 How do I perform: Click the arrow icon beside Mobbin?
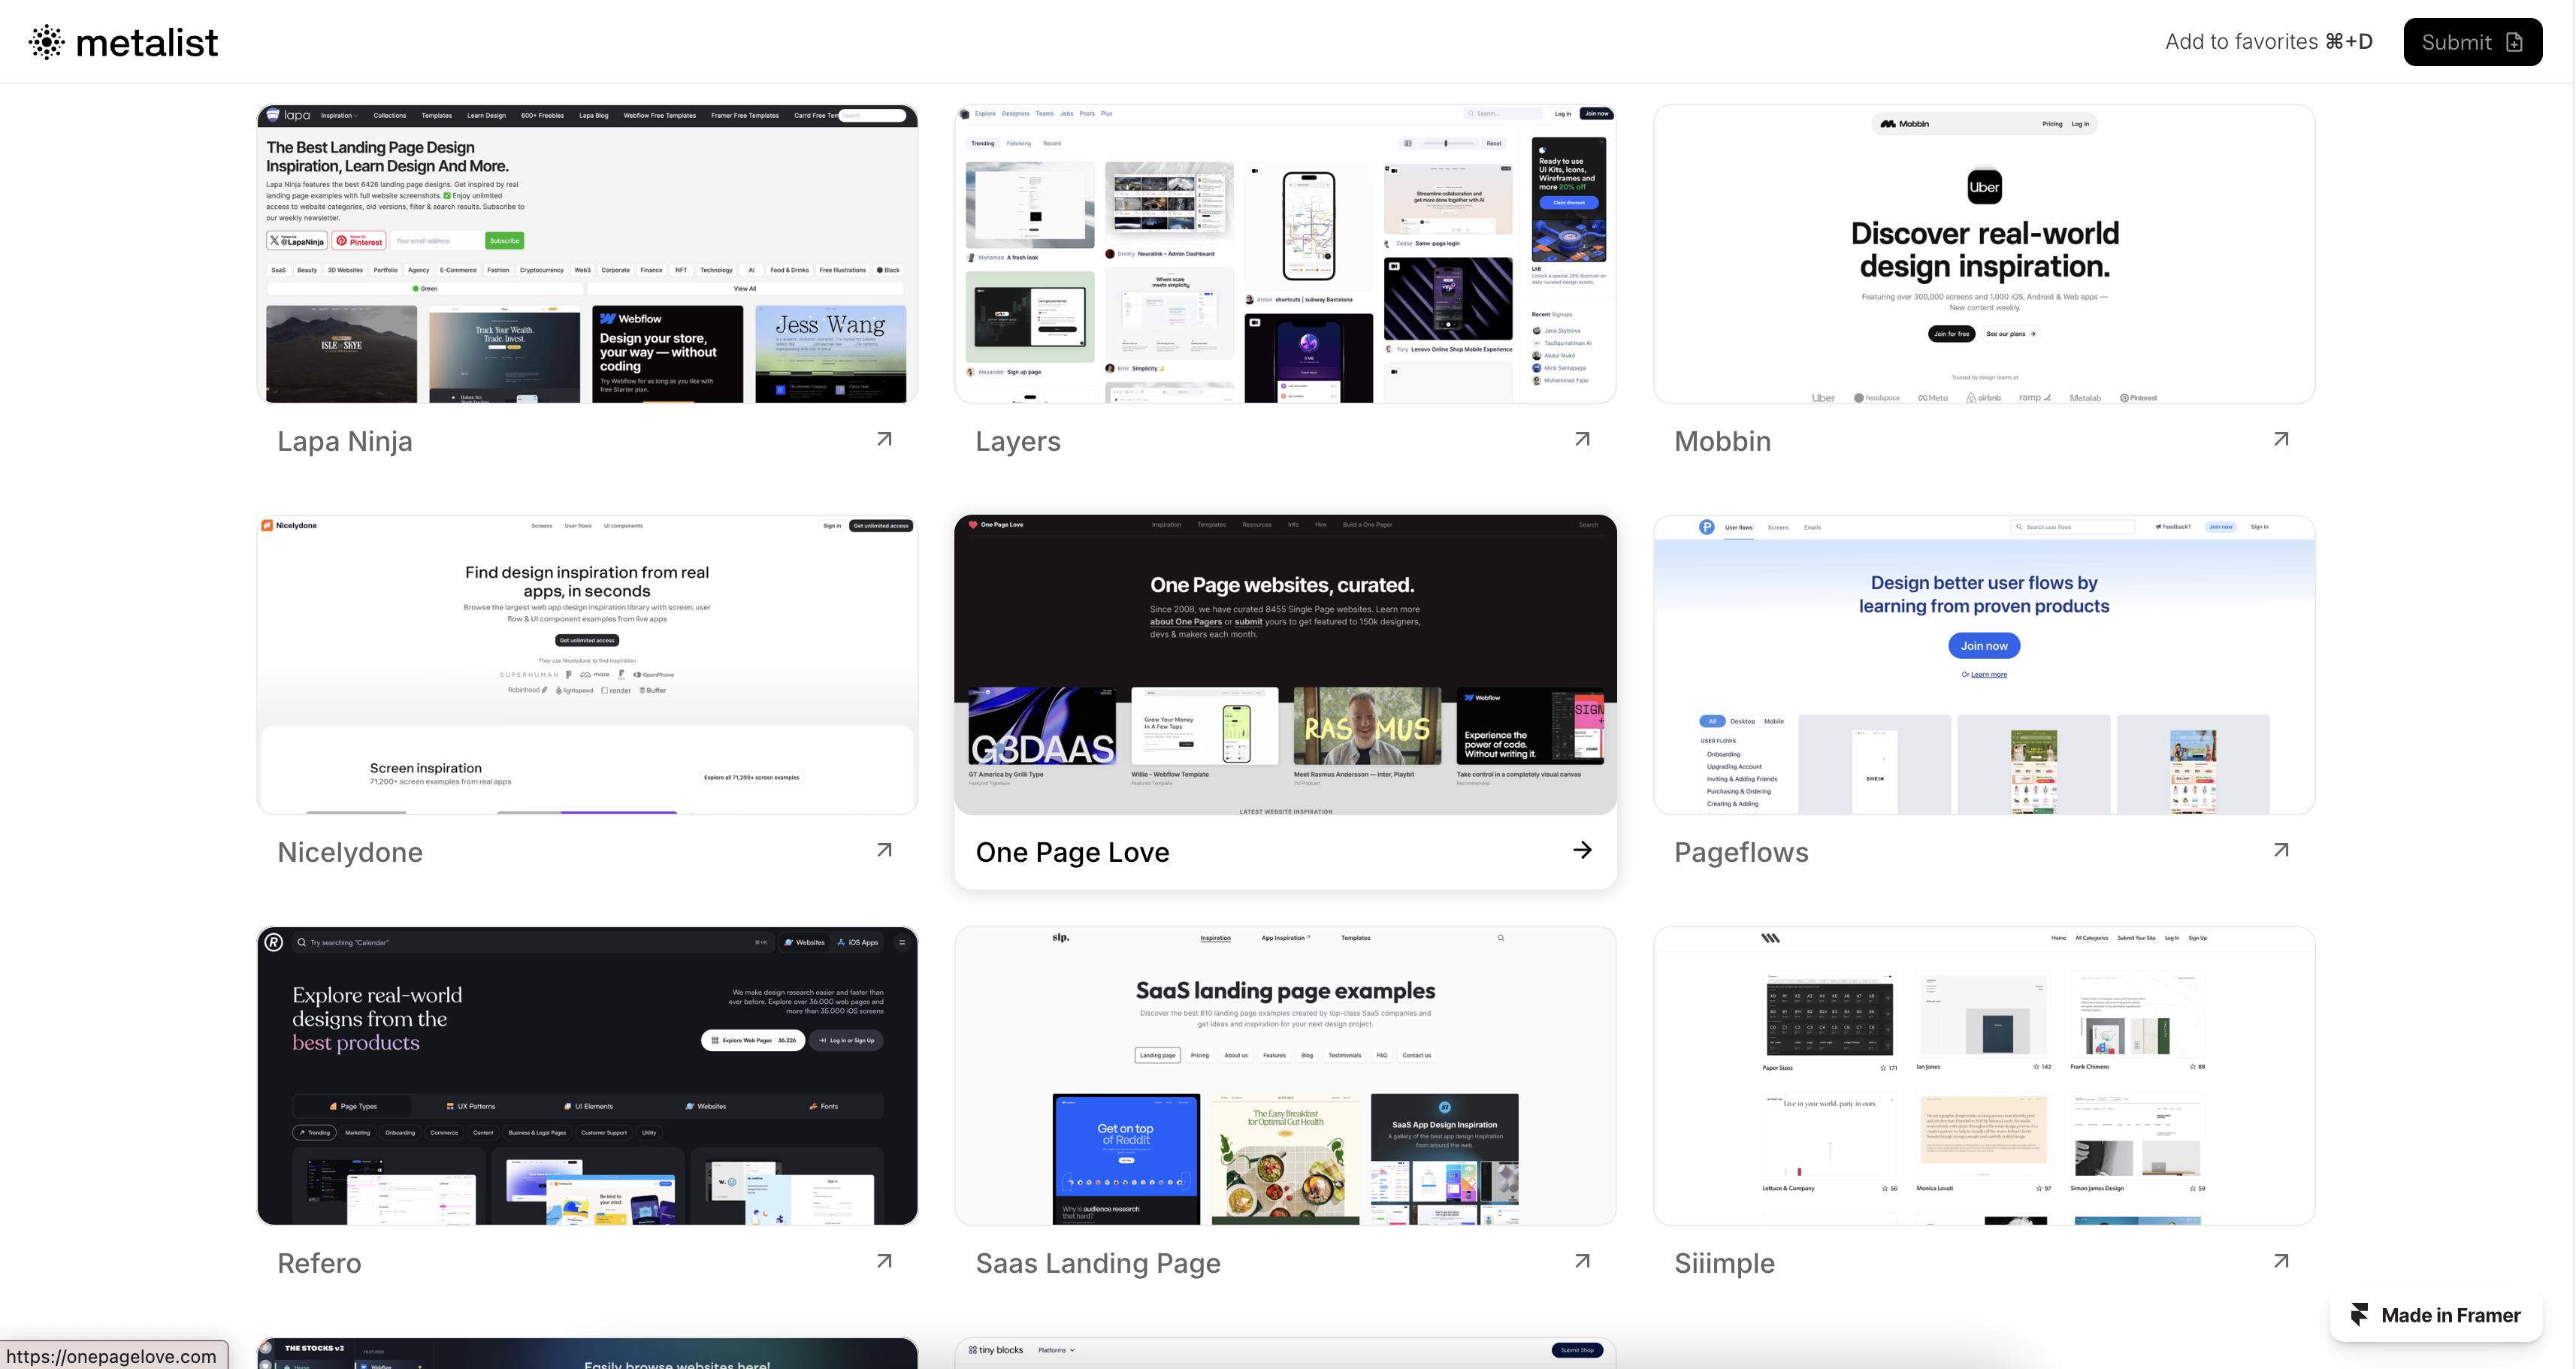2281,439
